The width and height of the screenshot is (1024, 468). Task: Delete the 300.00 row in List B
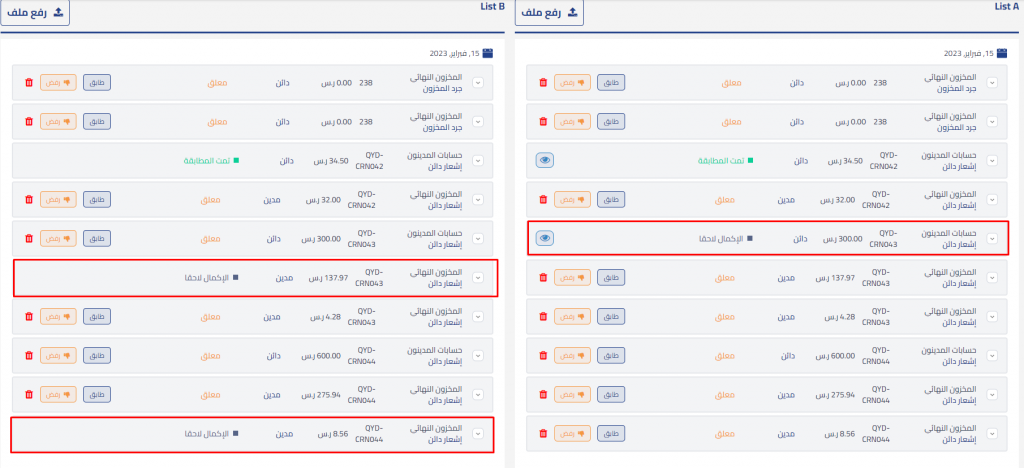tap(29, 238)
